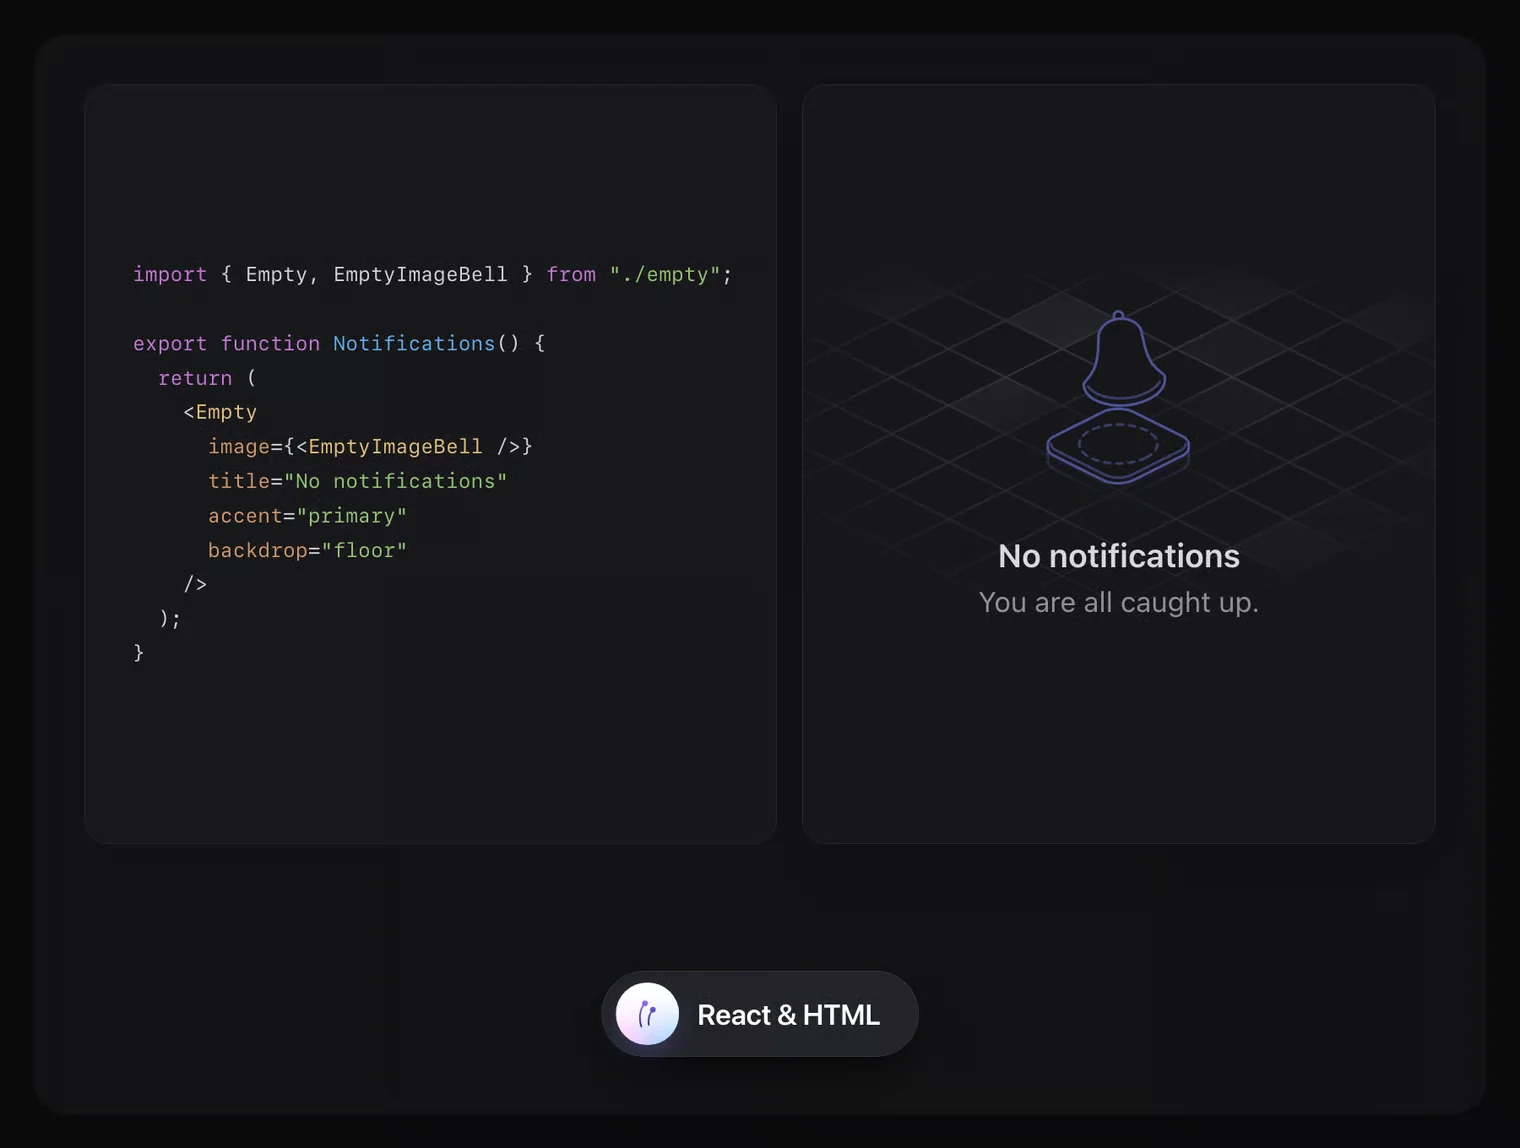Click the "return (" code line
Viewport: 1520px width, 1148px height.
[207, 378]
